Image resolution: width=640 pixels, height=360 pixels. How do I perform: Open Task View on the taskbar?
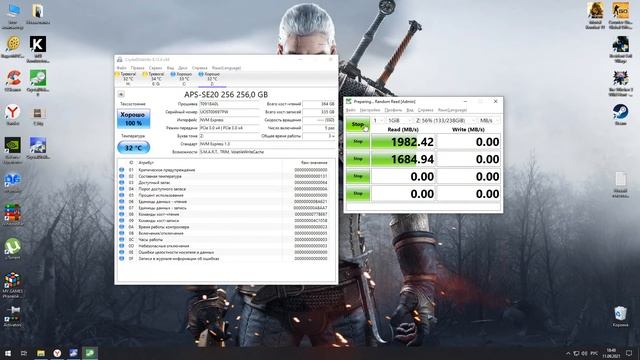[x=24, y=353]
